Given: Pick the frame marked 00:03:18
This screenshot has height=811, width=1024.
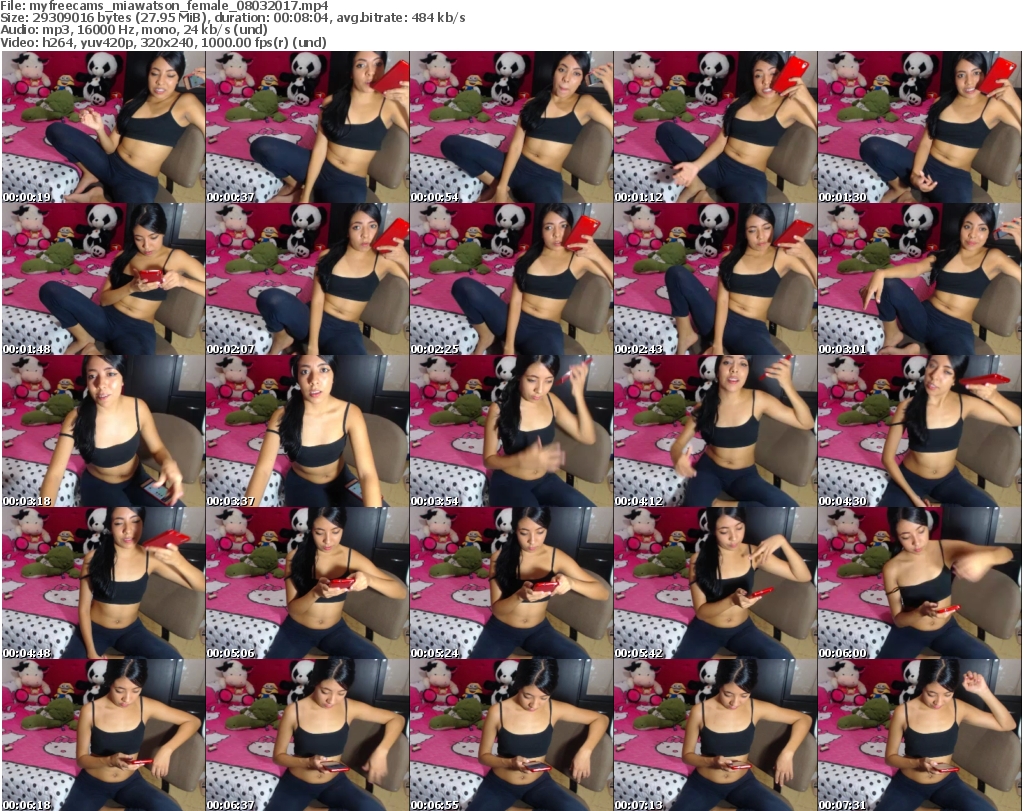Looking at the screenshot, I should click(104, 432).
